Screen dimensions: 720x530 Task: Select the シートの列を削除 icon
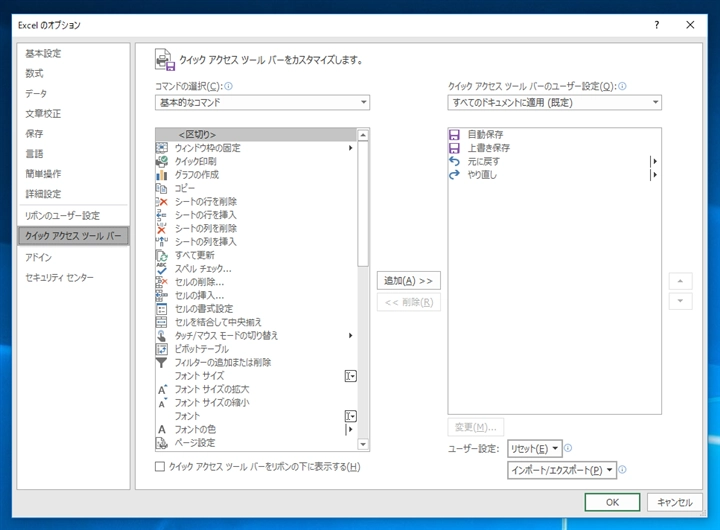162,228
